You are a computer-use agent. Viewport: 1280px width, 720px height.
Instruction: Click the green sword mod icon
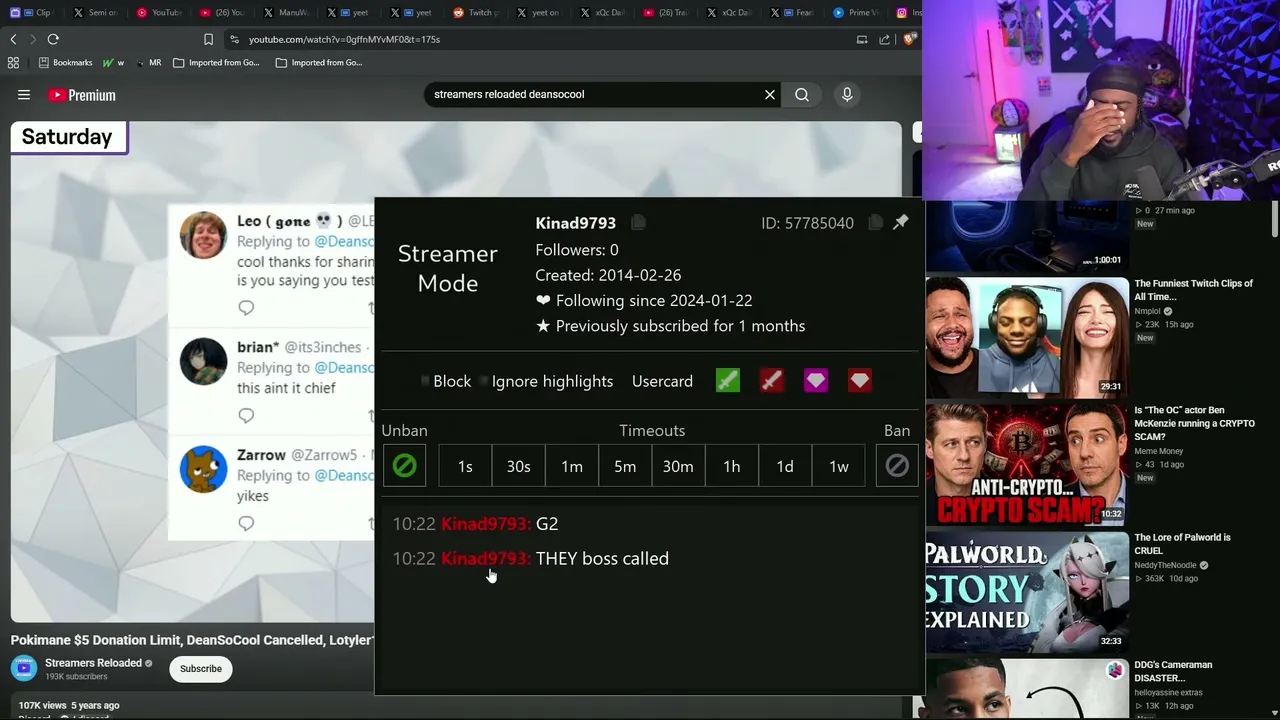coord(728,381)
